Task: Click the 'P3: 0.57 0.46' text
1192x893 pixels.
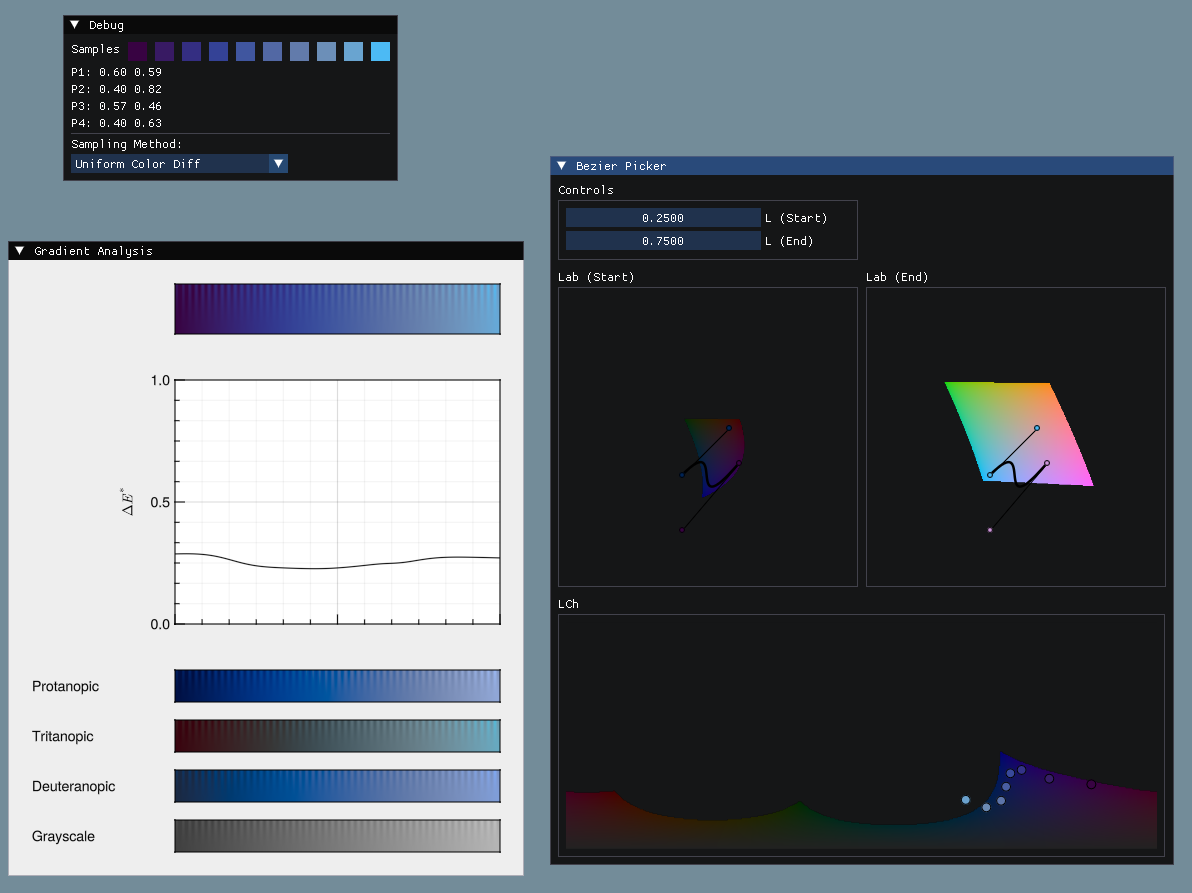Action: click(116, 106)
